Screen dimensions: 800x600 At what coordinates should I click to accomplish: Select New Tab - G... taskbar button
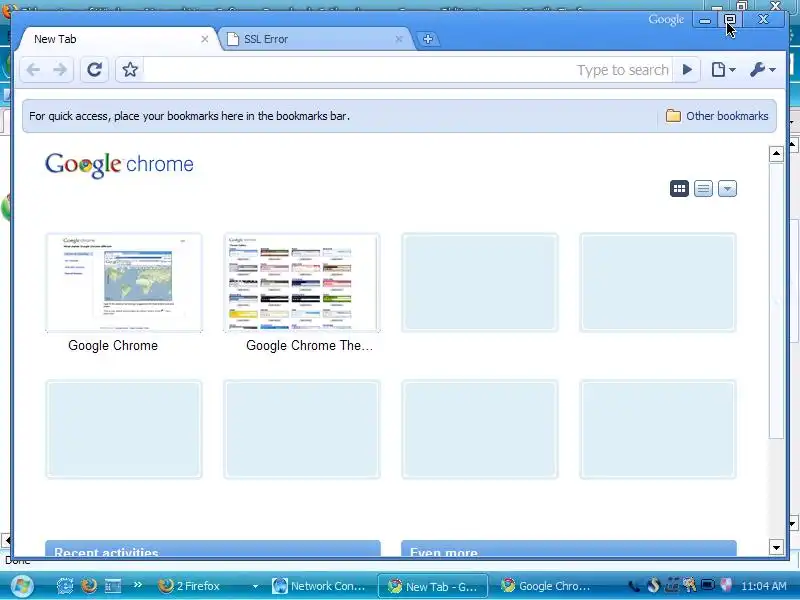pos(433,586)
